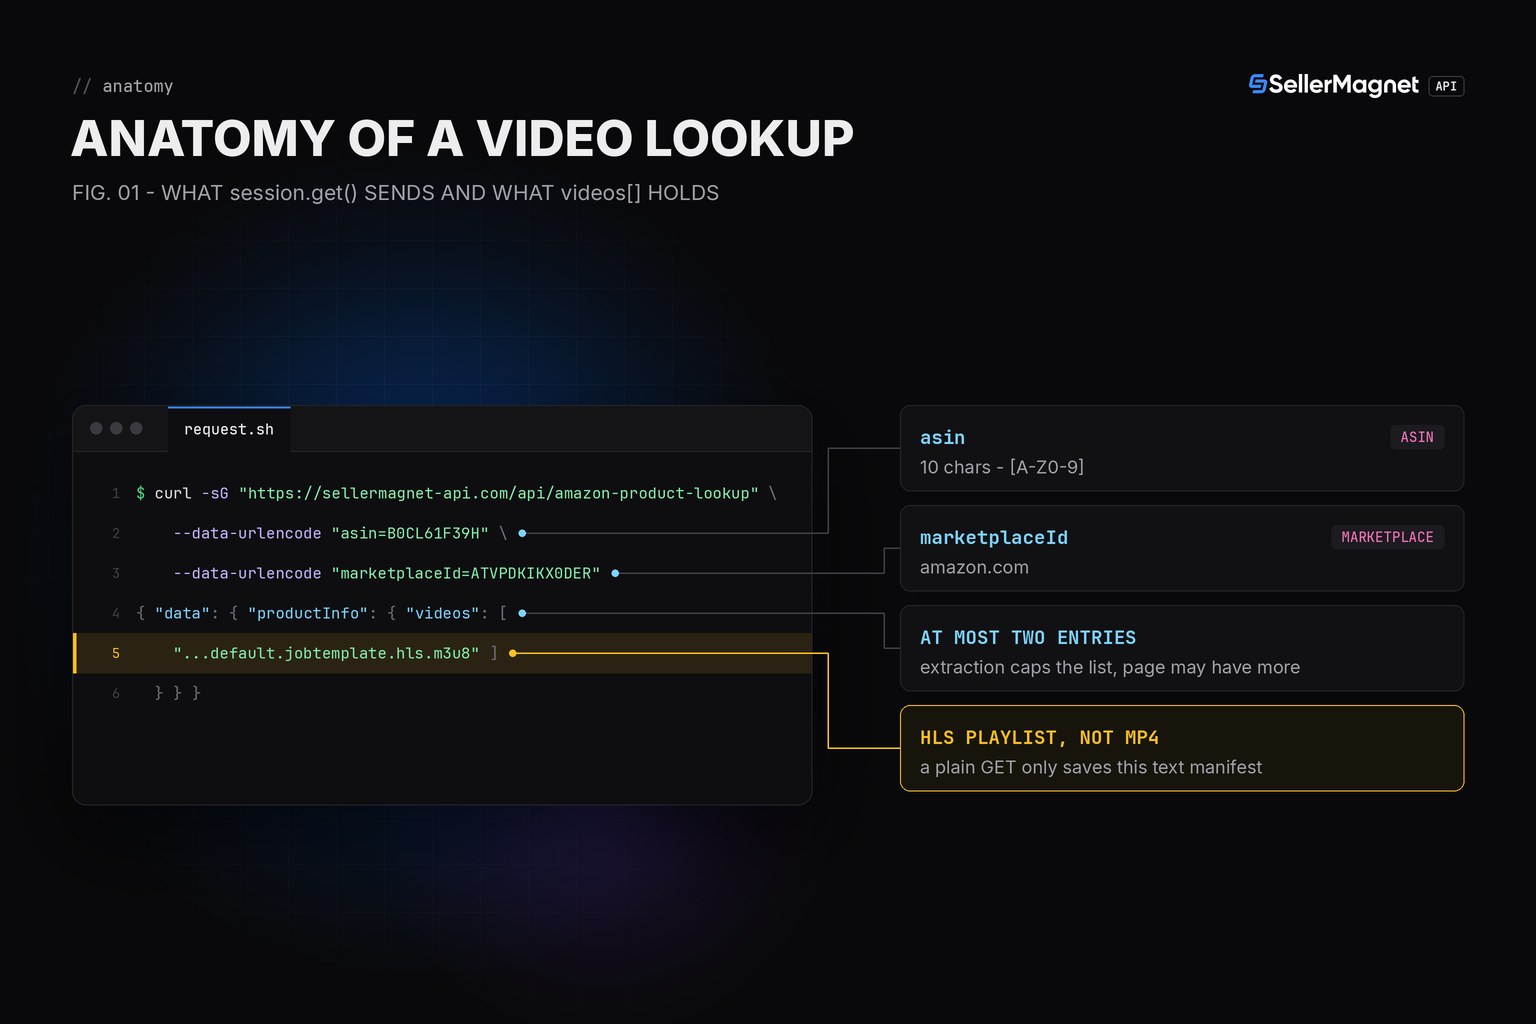1536x1024 pixels.
Task: Click the ANATOMY OF A VIDEO LOOKUP title
Action: (463, 138)
